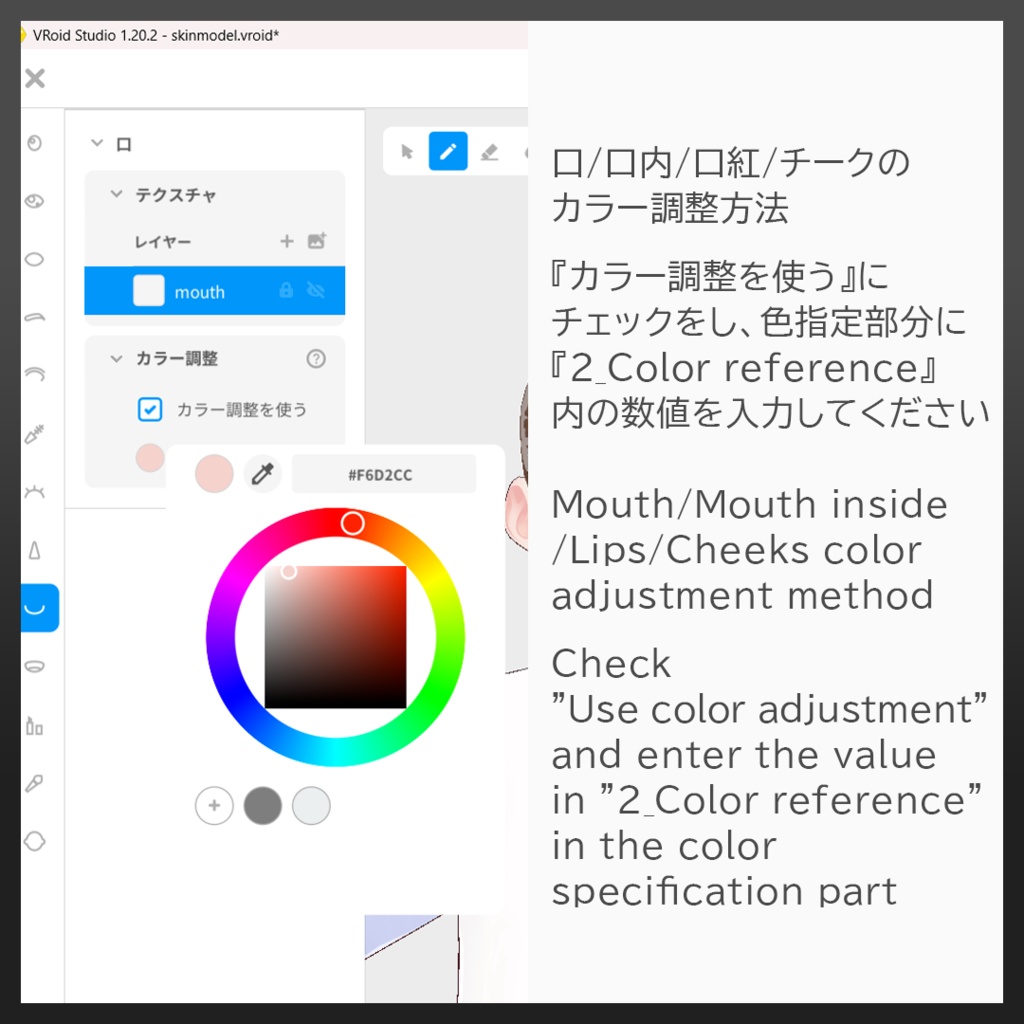Open the lipstick category in sidebar
The image size is (1024, 1024).
click(35, 725)
